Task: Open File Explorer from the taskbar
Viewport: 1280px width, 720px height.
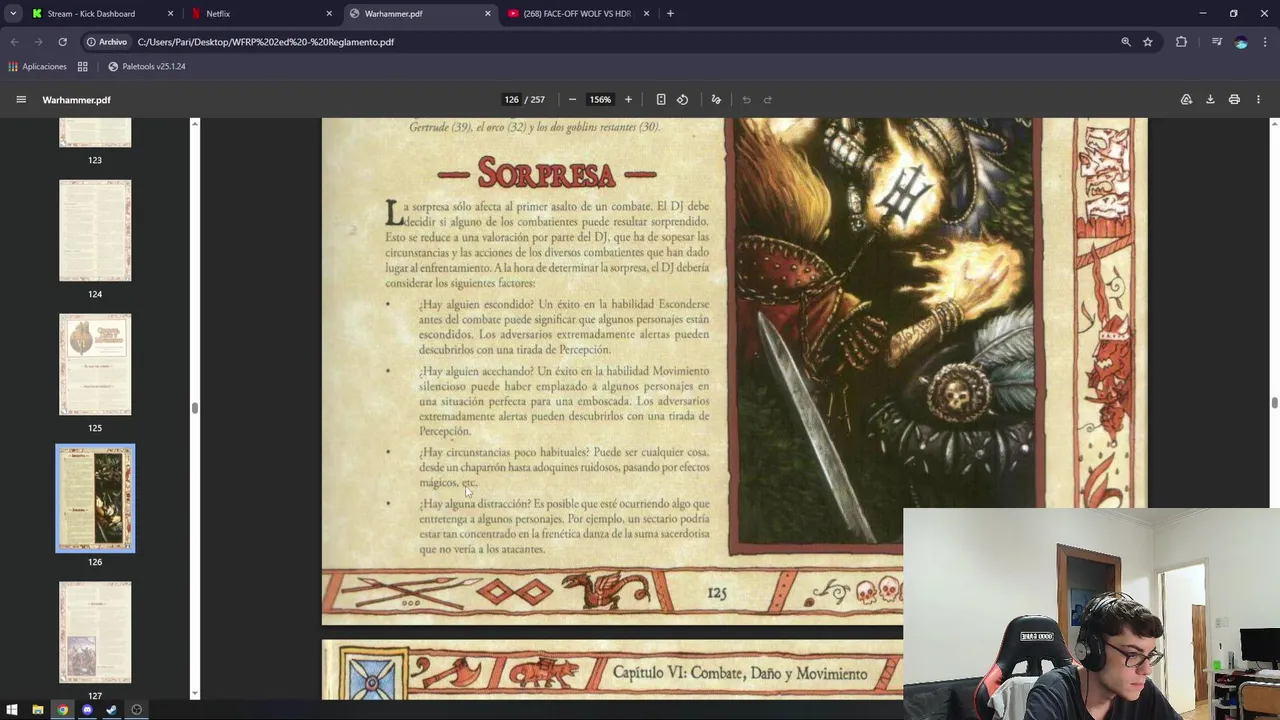Action: click(37, 710)
